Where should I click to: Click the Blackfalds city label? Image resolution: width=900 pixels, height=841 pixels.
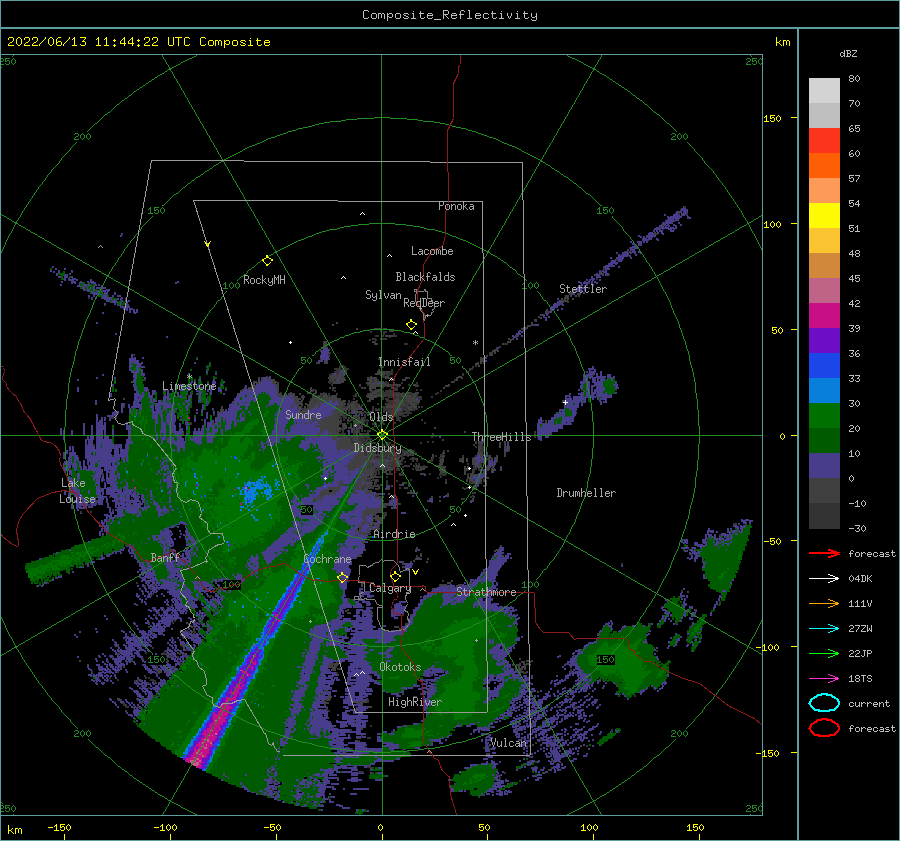tap(425, 277)
